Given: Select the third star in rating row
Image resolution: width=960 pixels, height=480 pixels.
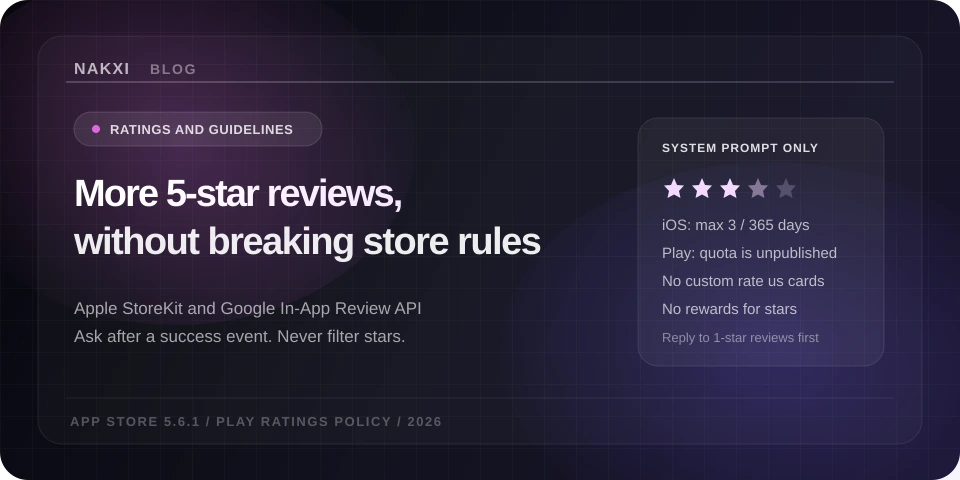Looking at the screenshot, I should (x=730, y=189).
